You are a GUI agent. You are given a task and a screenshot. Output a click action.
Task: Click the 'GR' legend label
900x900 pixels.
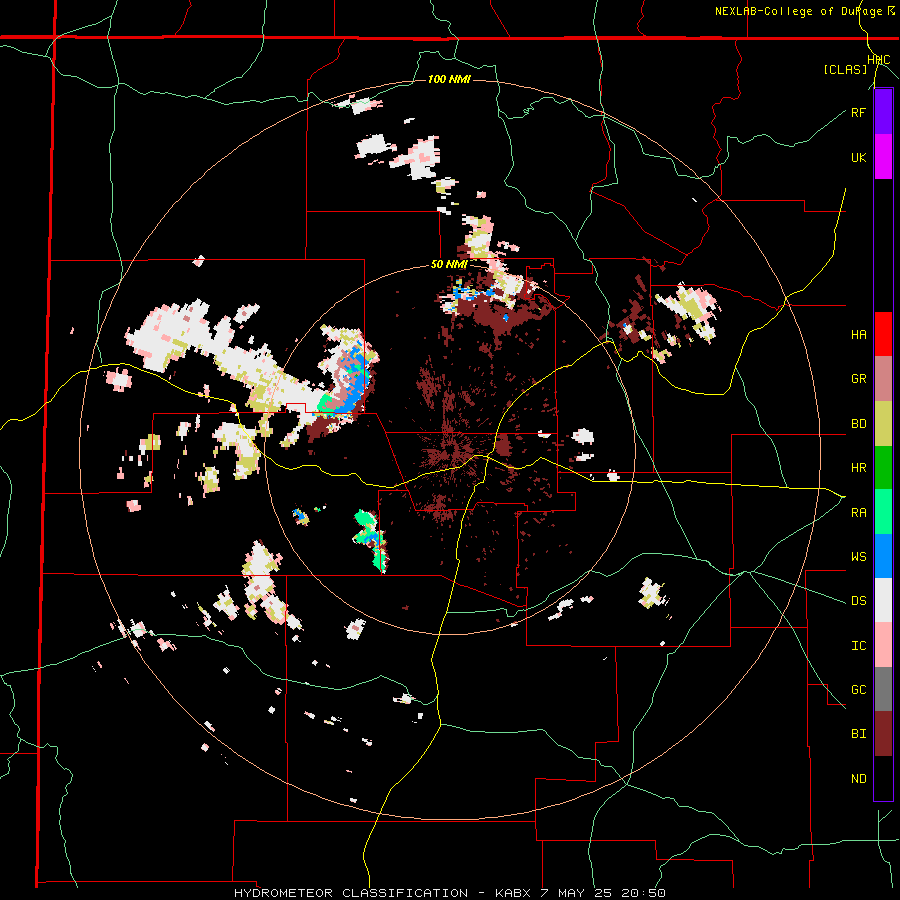click(x=858, y=379)
